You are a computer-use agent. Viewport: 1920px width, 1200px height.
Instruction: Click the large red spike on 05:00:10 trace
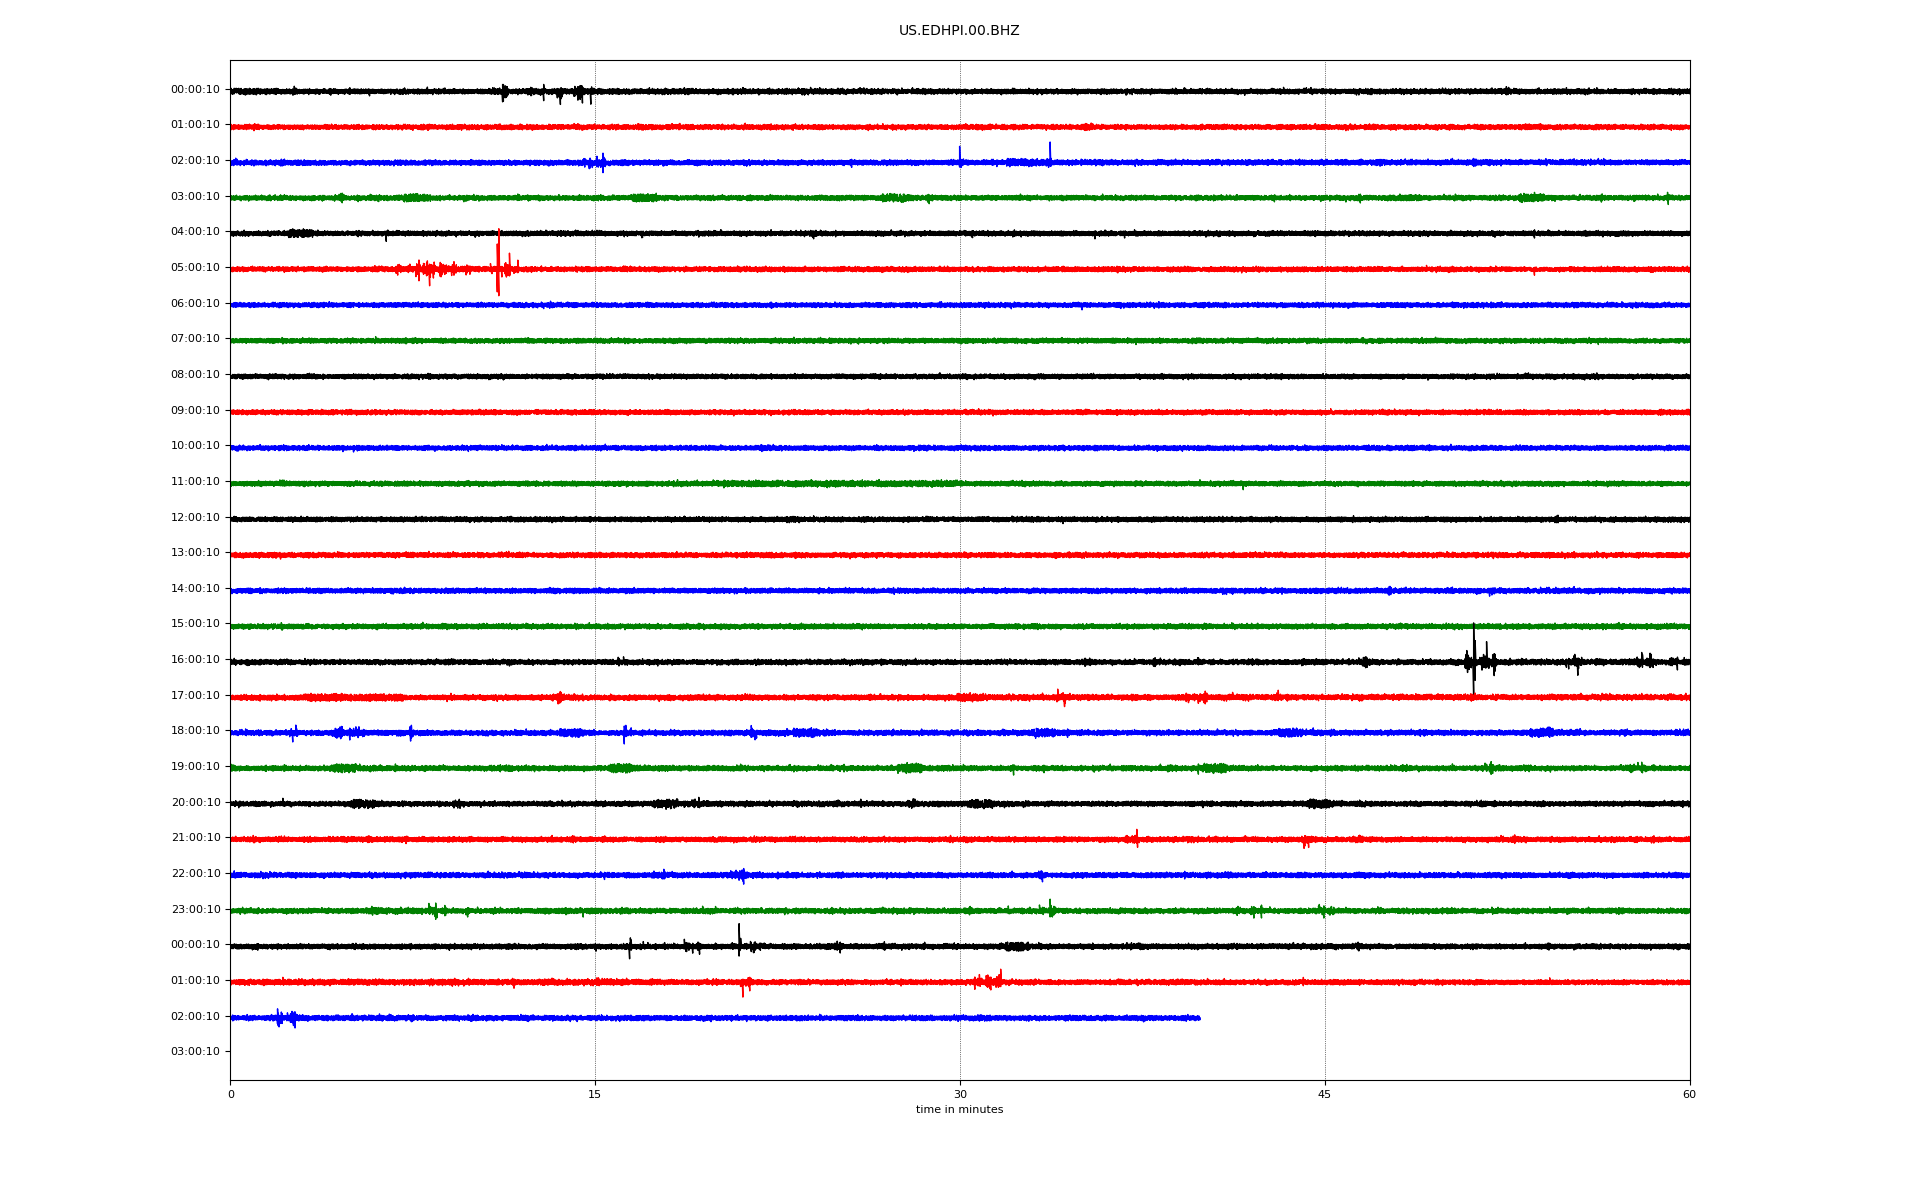coord(498,262)
